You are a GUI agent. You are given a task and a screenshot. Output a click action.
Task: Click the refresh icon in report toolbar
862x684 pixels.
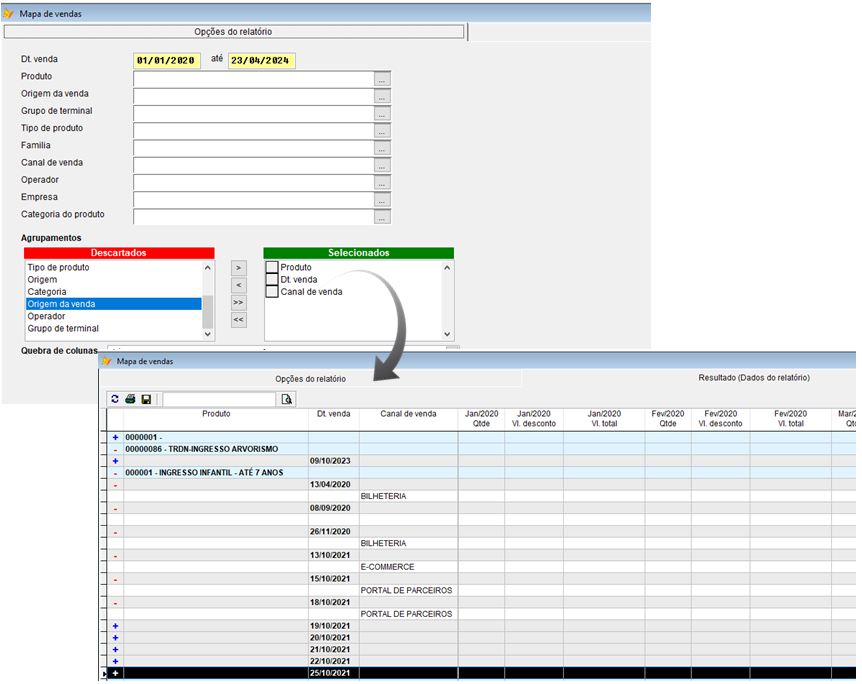point(115,399)
